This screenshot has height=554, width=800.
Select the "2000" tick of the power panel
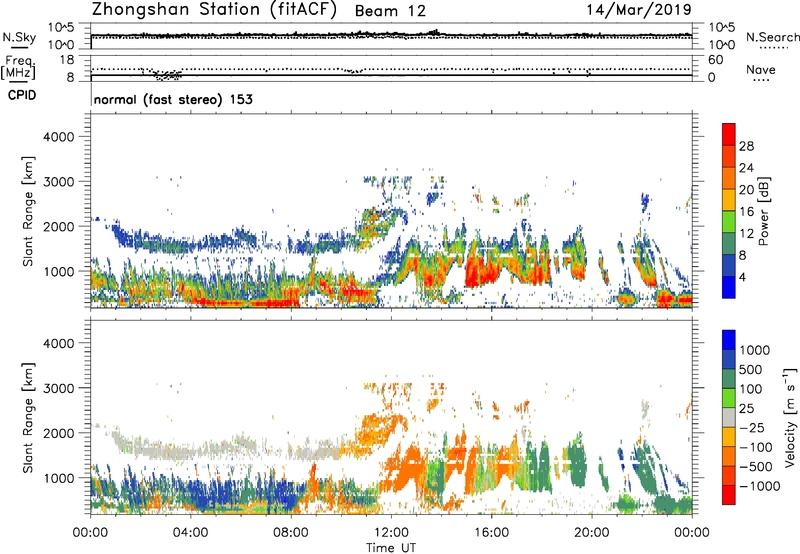tap(58, 226)
